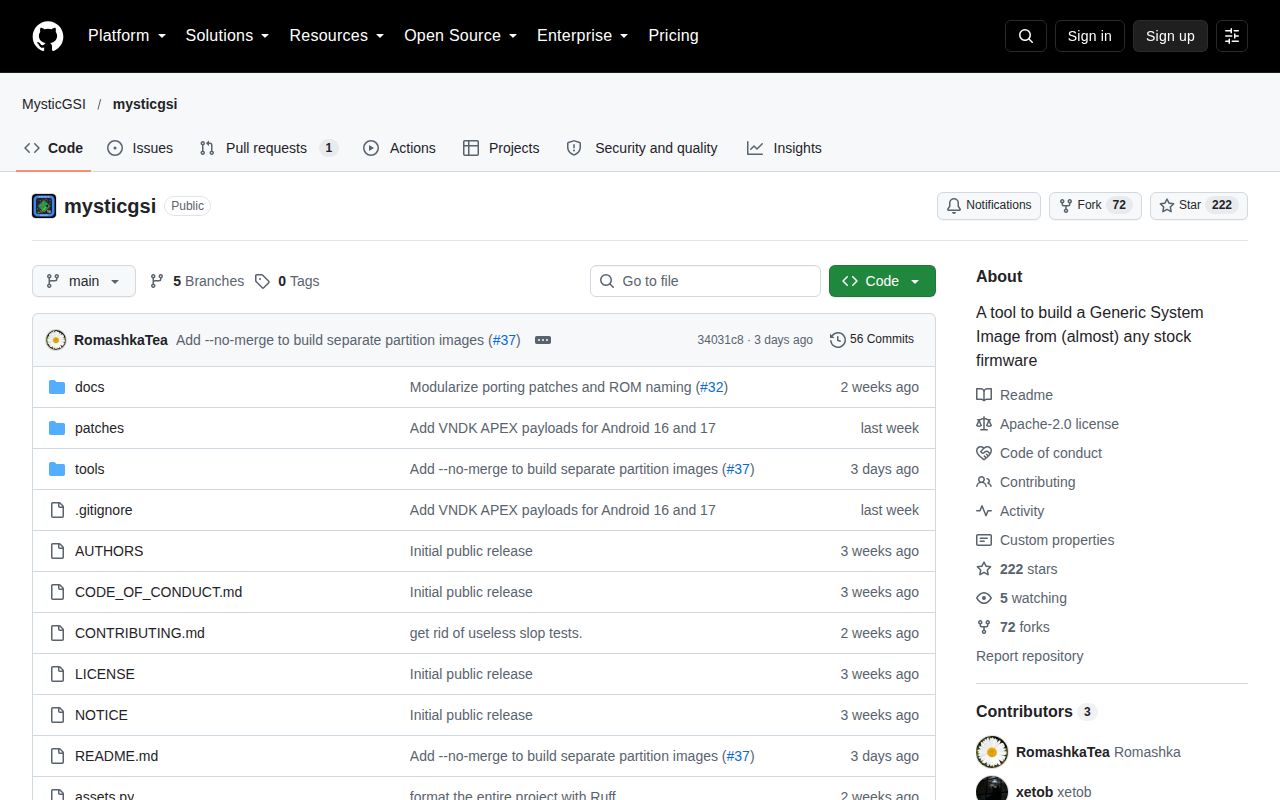Open the README.md file
Viewport: 1280px width, 800px height.
coord(116,756)
